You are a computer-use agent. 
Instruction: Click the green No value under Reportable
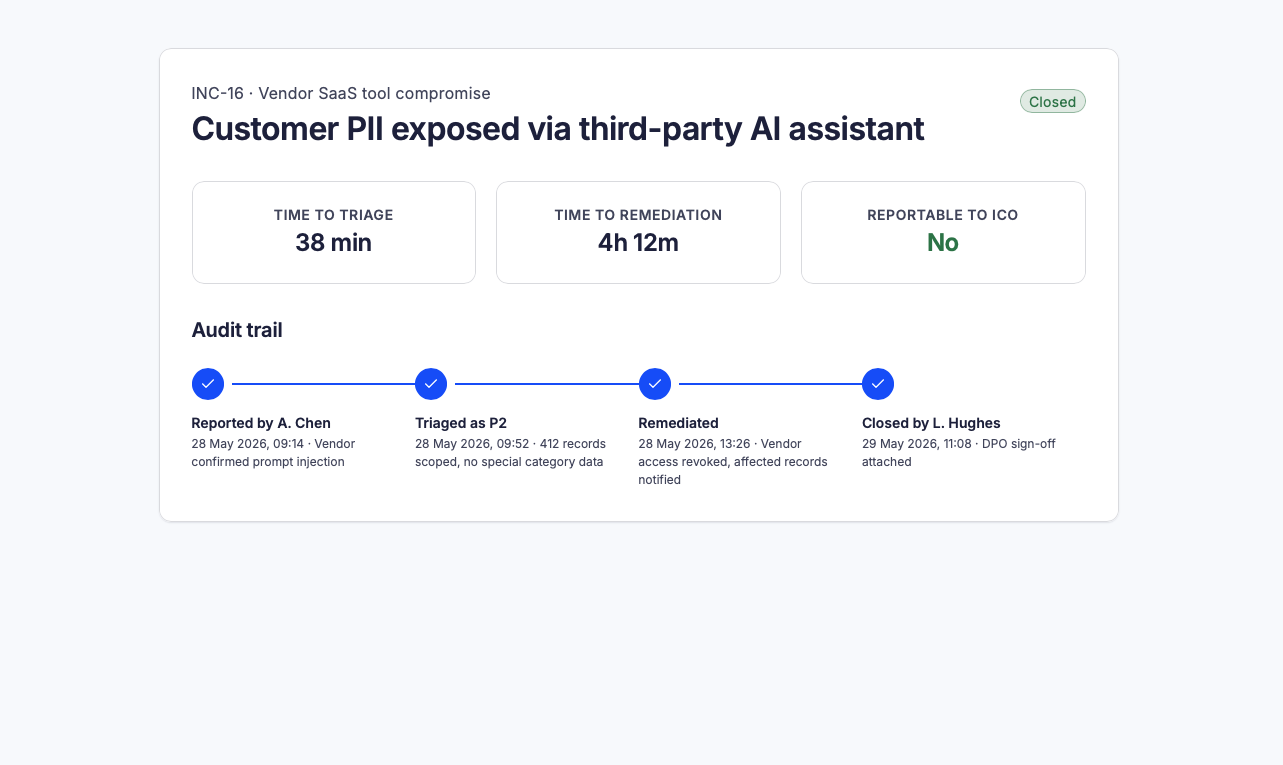coord(943,243)
